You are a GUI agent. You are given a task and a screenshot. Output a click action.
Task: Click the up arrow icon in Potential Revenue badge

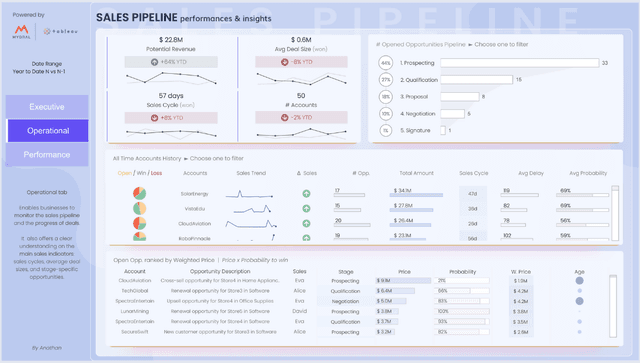click(154, 62)
